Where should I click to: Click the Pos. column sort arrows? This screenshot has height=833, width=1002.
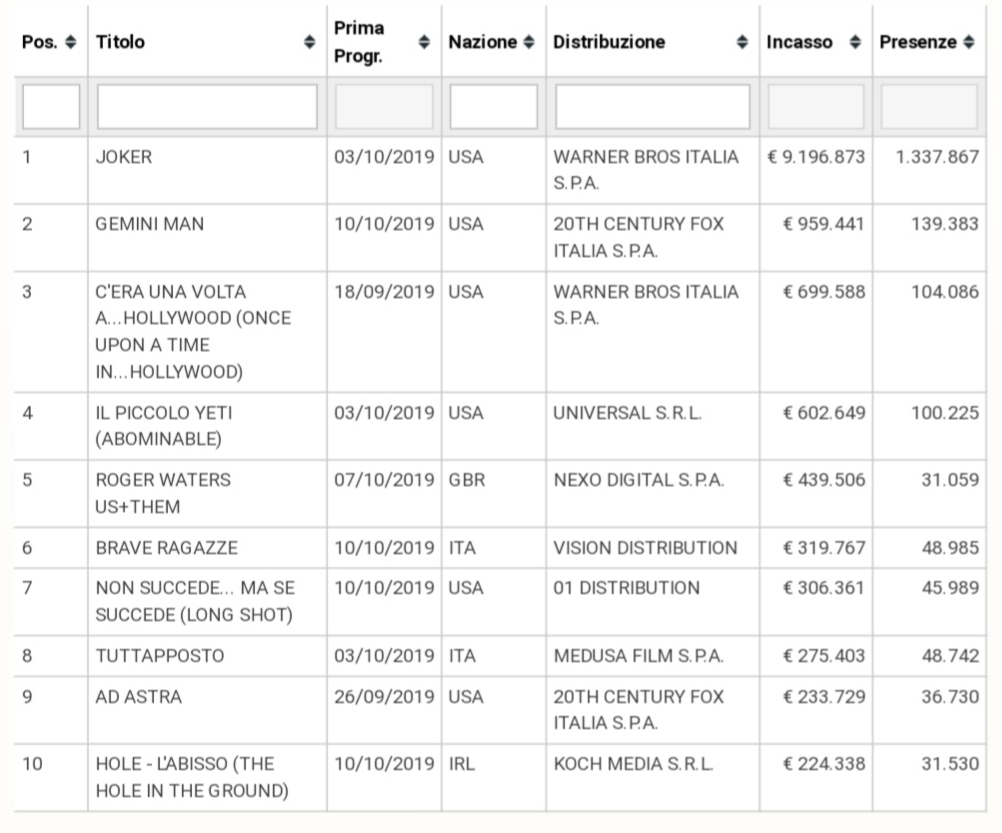click(70, 43)
